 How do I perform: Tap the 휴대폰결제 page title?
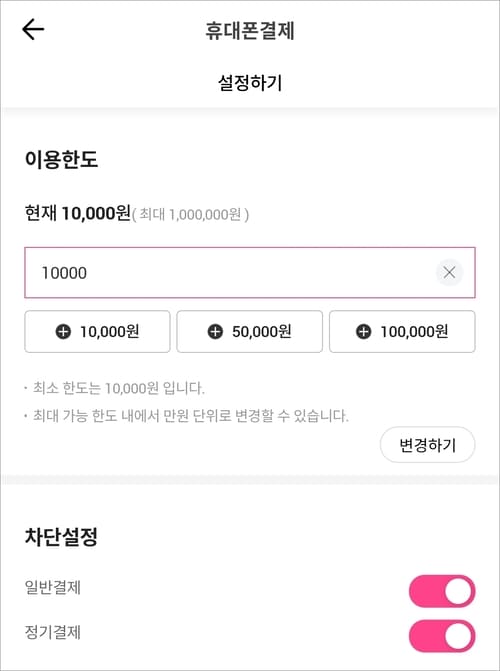(250, 31)
